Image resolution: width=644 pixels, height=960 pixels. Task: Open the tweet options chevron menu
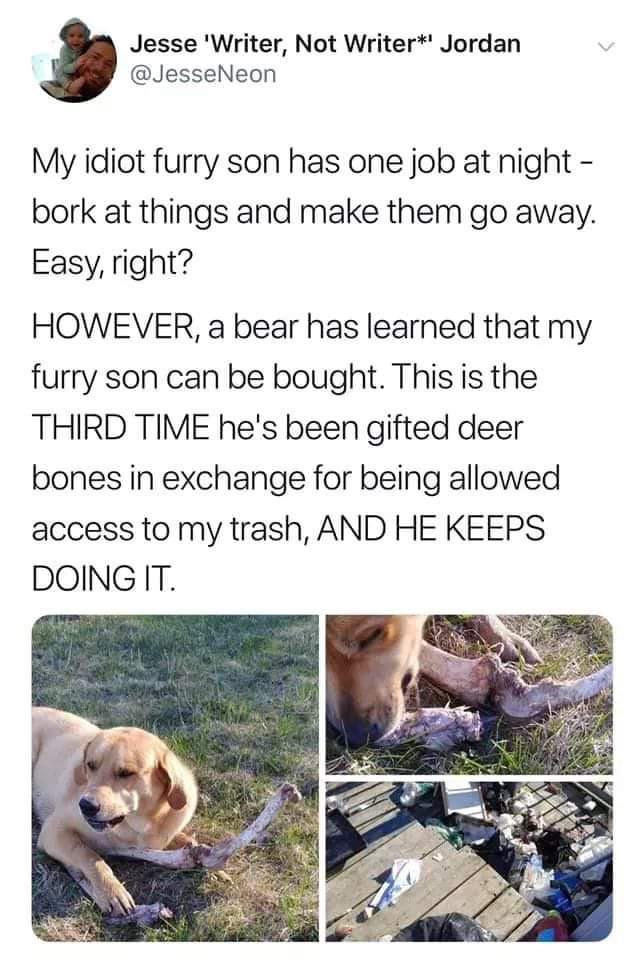(602, 47)
